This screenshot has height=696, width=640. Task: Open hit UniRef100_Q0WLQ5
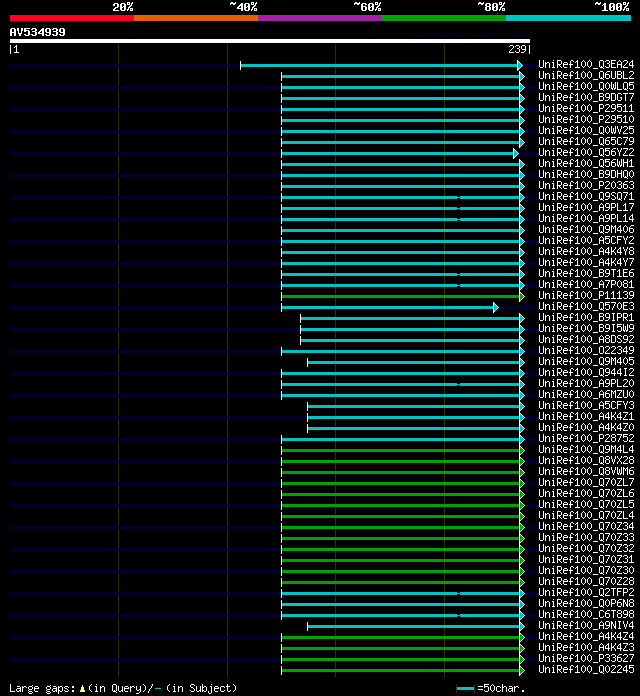point(586,87)
